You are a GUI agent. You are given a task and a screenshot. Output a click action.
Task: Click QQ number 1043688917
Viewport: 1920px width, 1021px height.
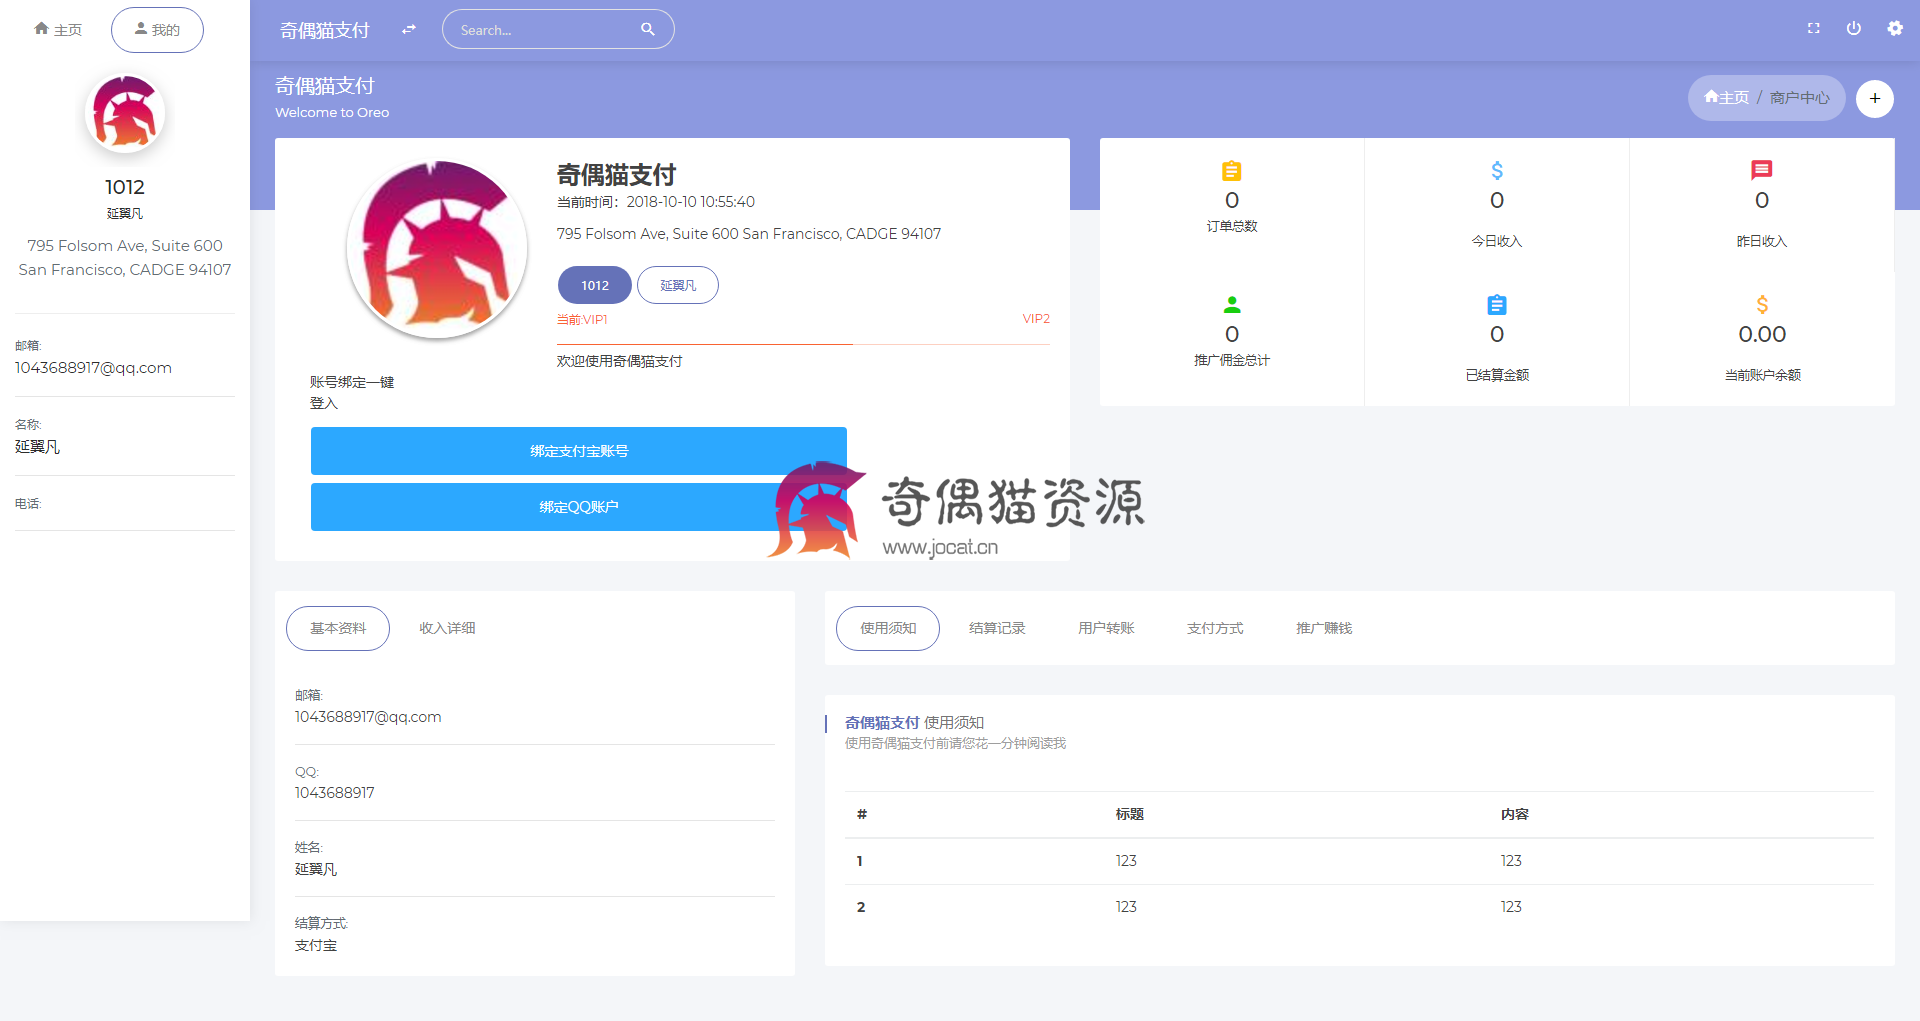[x=335, y=793]
